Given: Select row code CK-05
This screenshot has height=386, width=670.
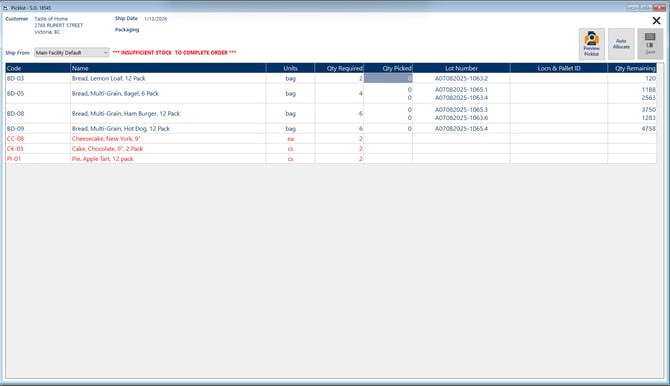Looking at the screenshot, I should coord(15,149).
